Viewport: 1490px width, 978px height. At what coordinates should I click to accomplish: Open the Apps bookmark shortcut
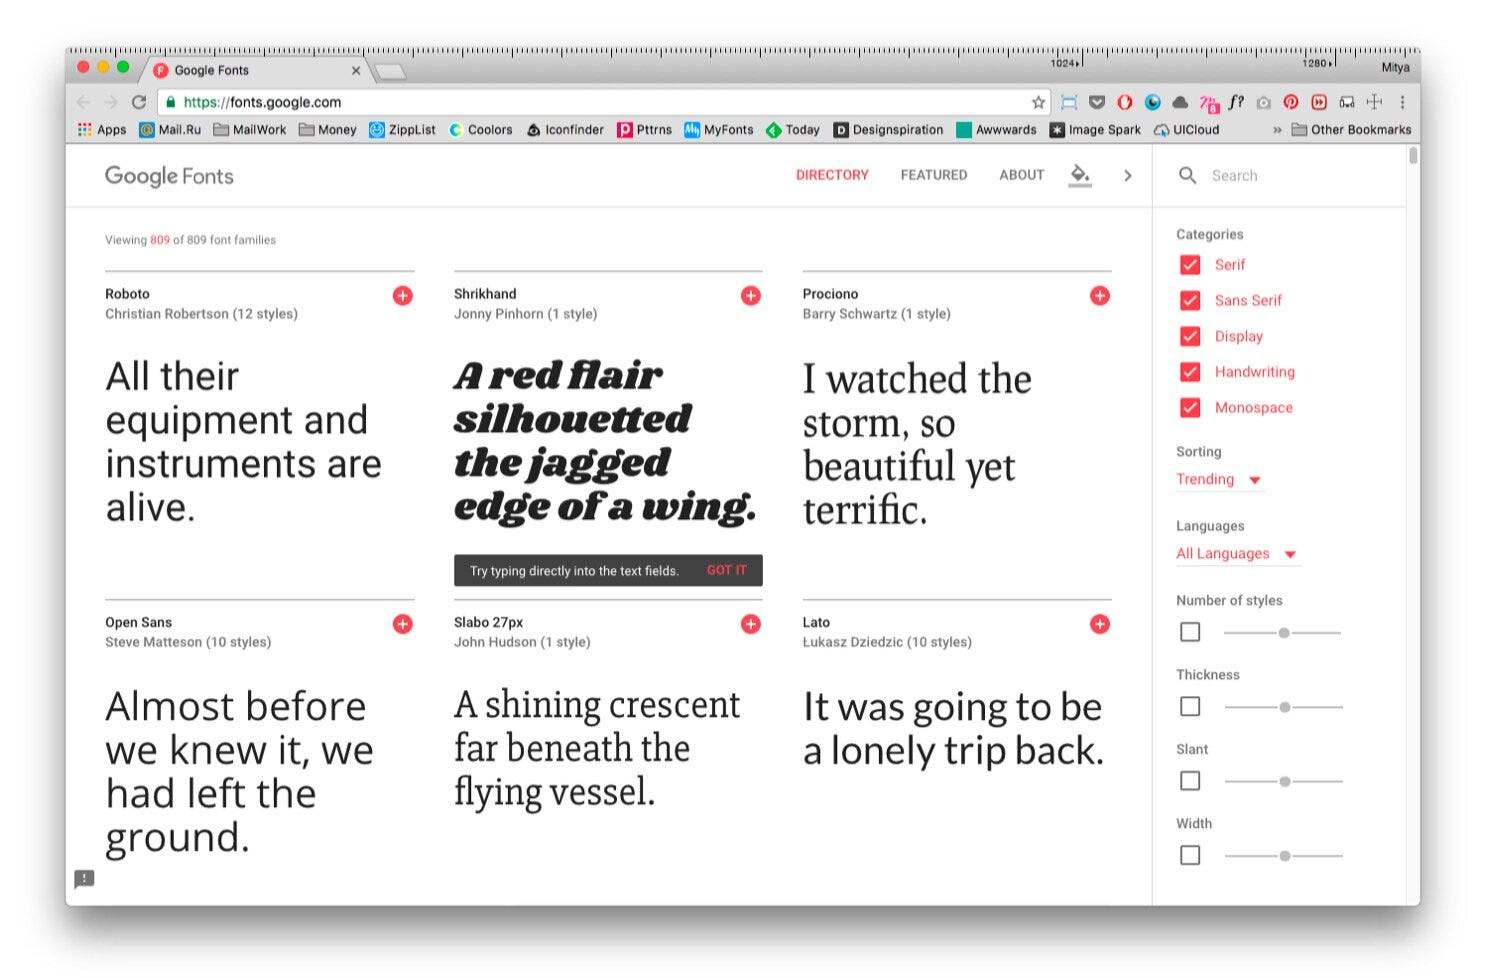pos(102,130)
